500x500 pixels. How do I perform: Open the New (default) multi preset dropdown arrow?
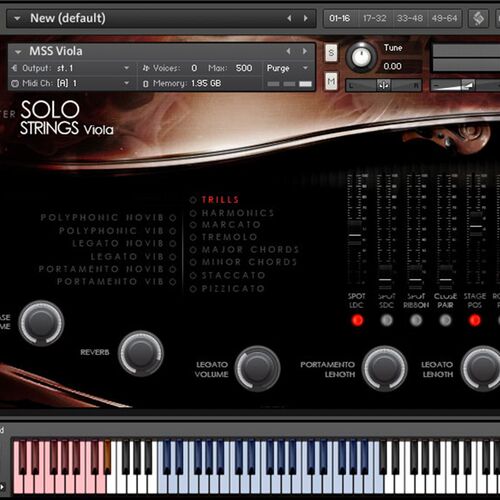(17, 19)
